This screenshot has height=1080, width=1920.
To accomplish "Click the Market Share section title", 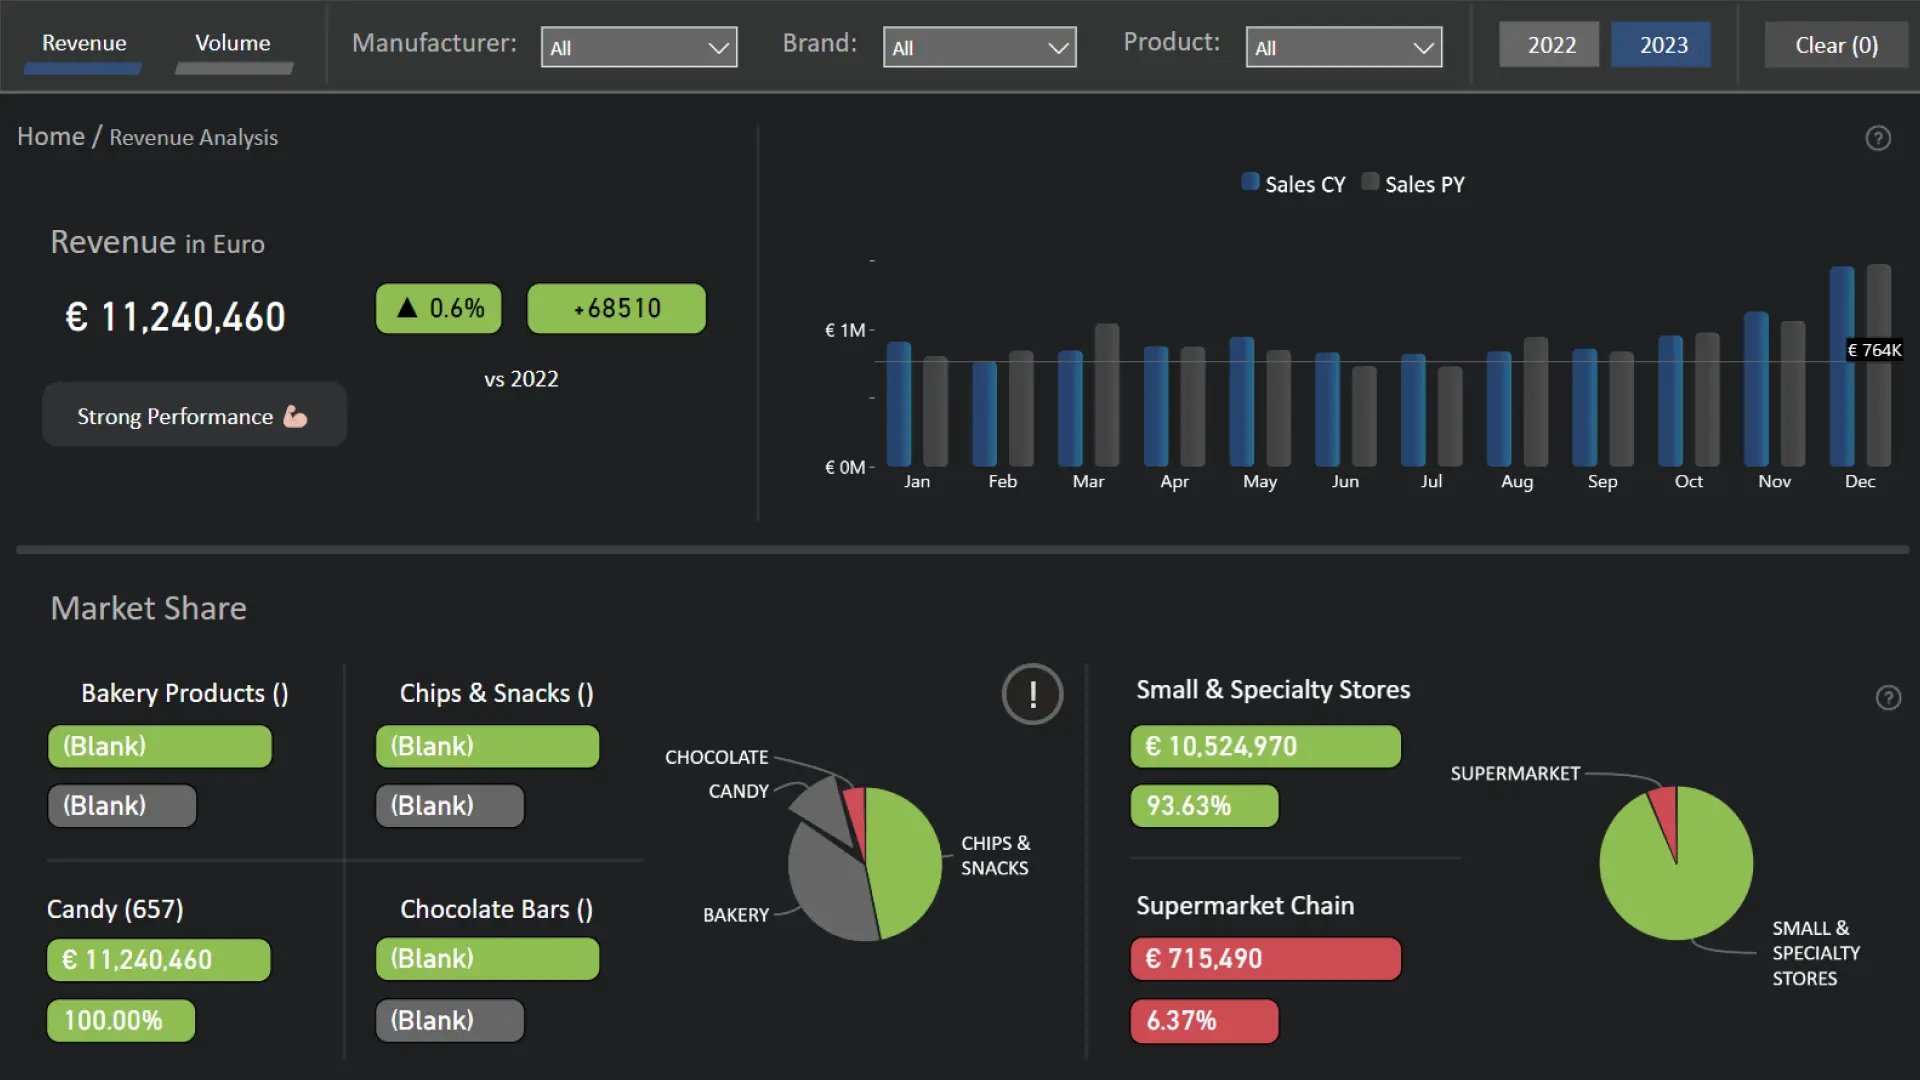I will click(149, 608).
